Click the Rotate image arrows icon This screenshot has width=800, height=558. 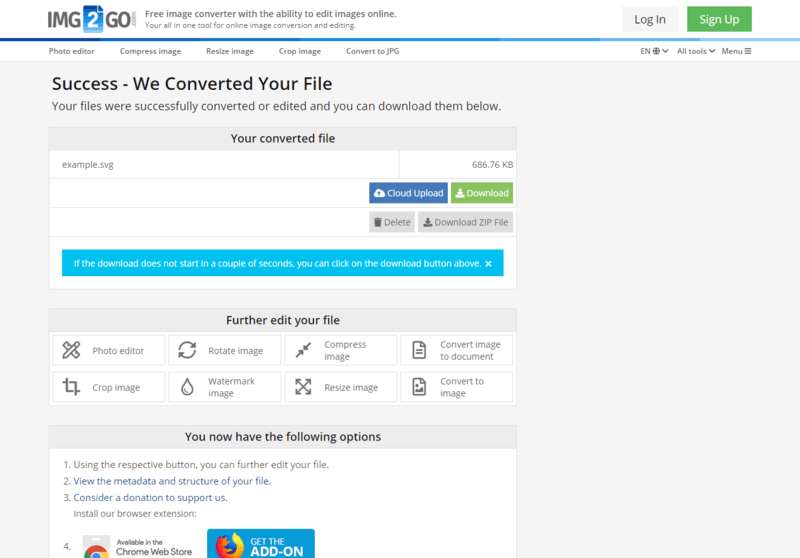click(x=187, y=350)
